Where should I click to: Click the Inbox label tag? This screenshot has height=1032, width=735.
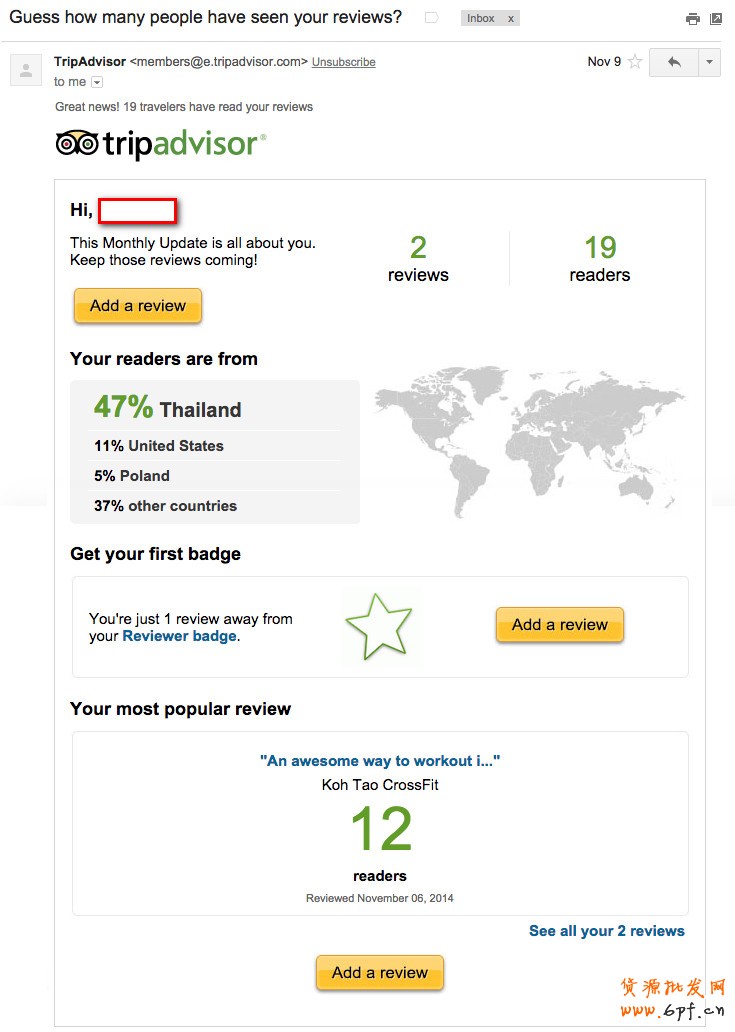(x=481, y=19)
